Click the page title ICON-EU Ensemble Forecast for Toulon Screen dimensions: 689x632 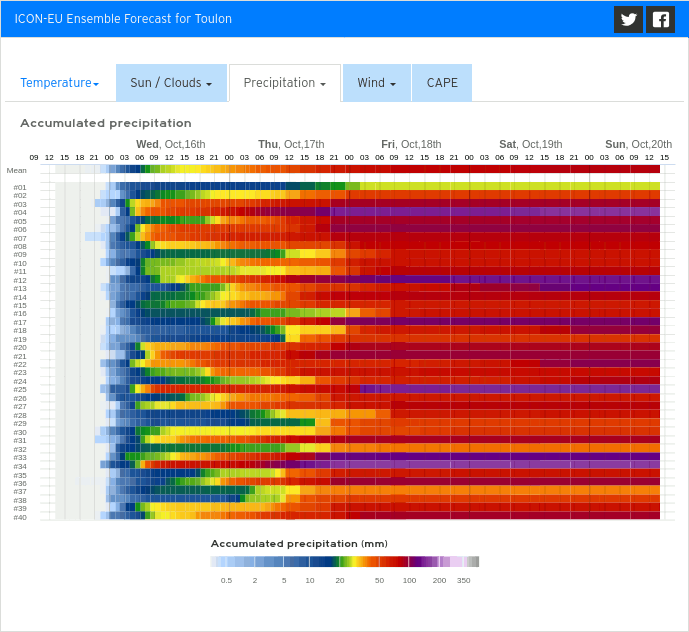[123, 19]
